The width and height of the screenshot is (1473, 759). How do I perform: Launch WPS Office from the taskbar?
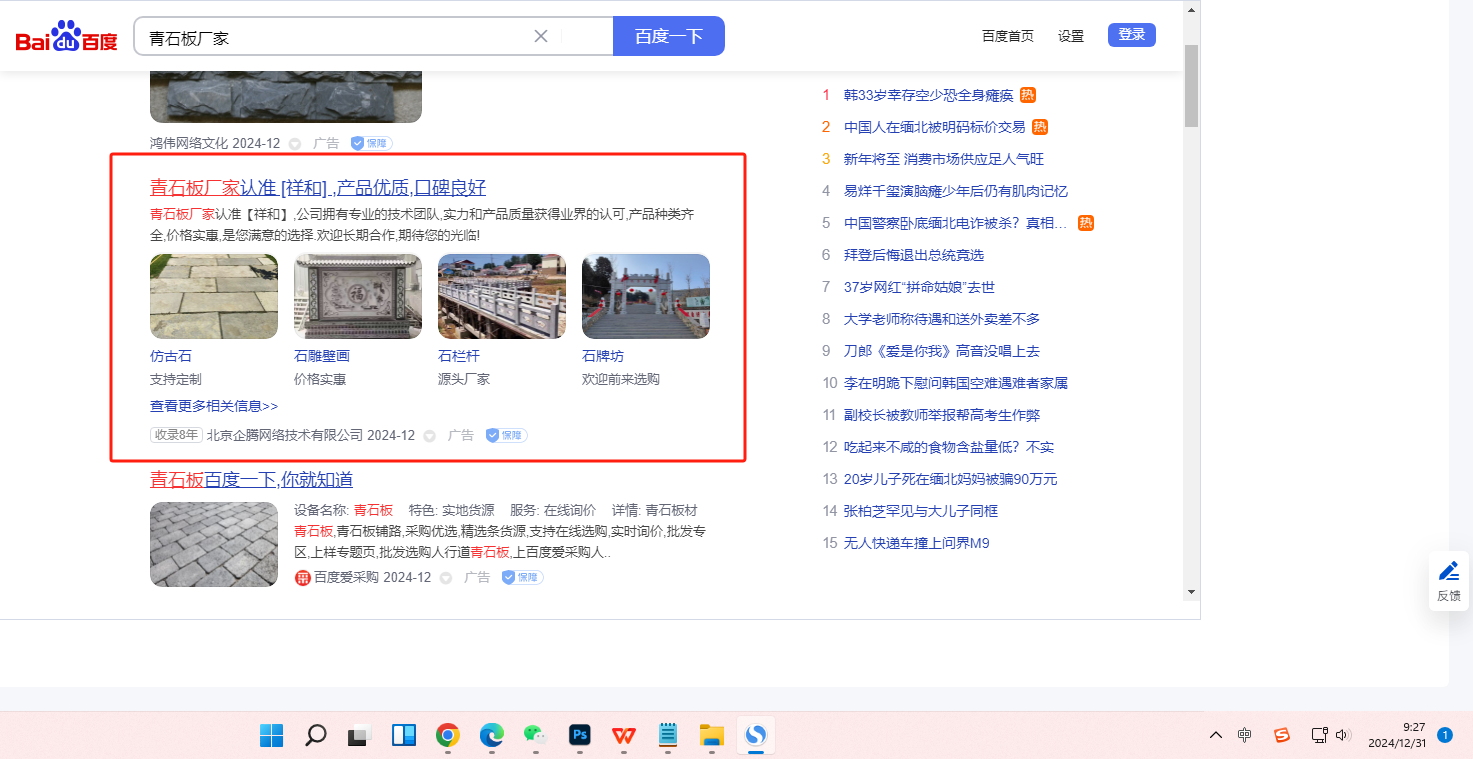pos(624,736)
